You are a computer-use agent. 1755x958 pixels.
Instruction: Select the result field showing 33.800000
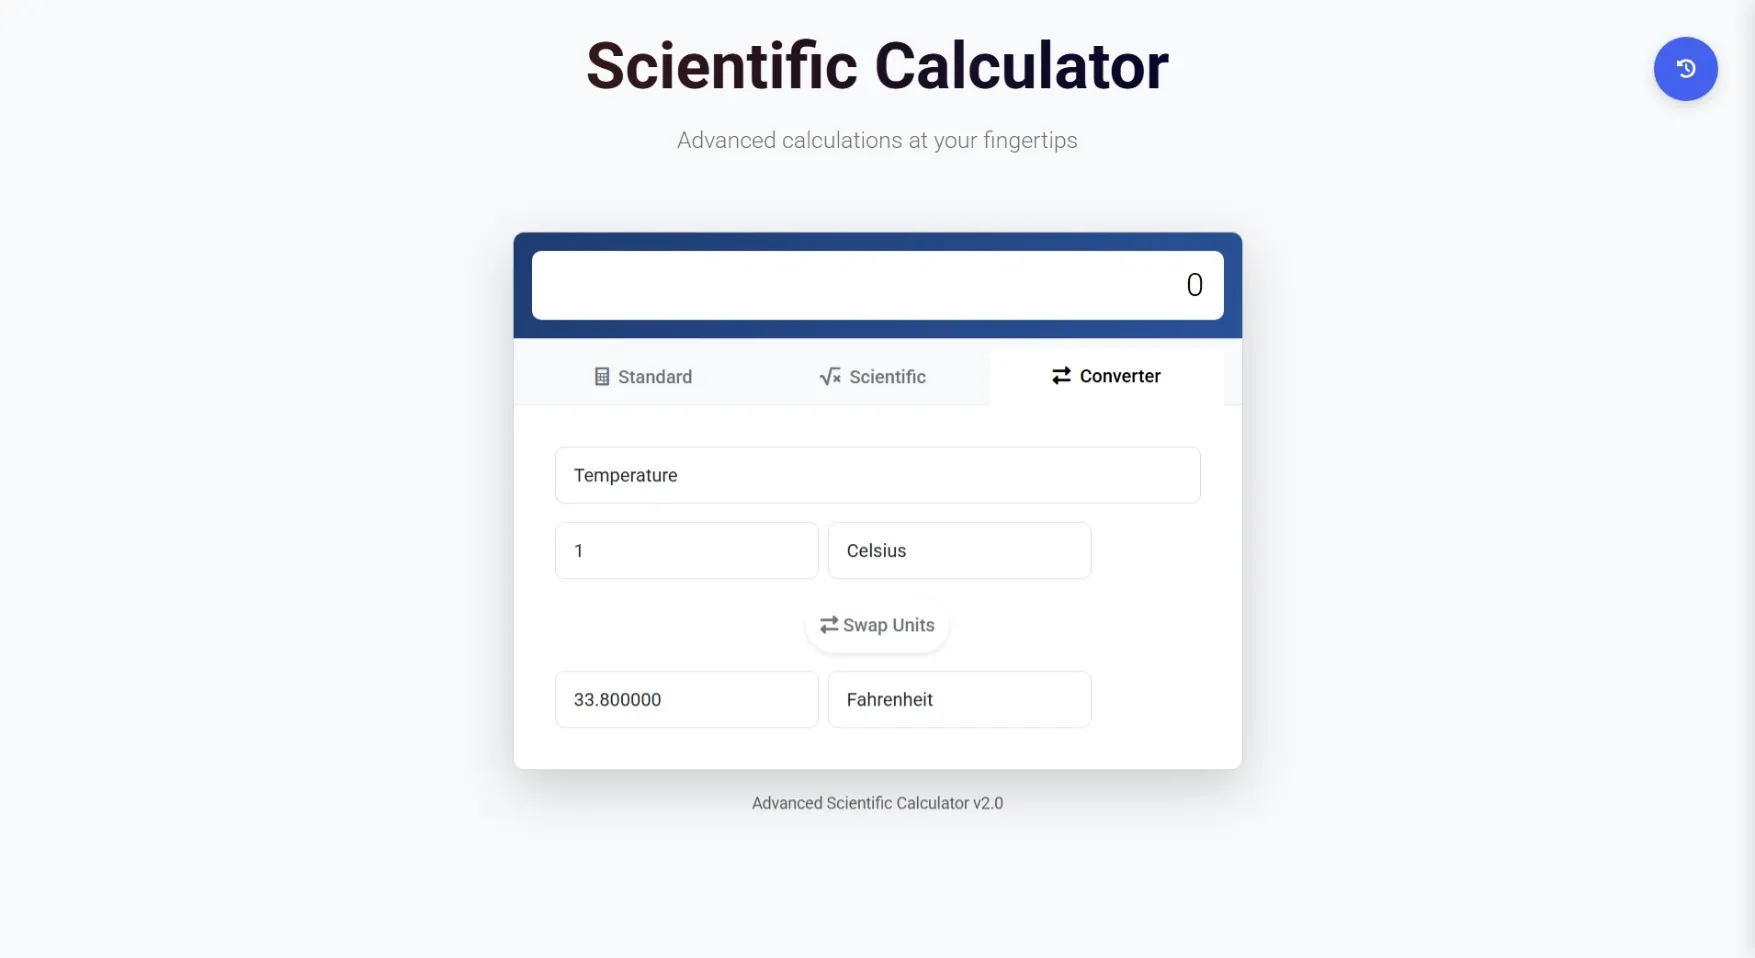point(685,699)
